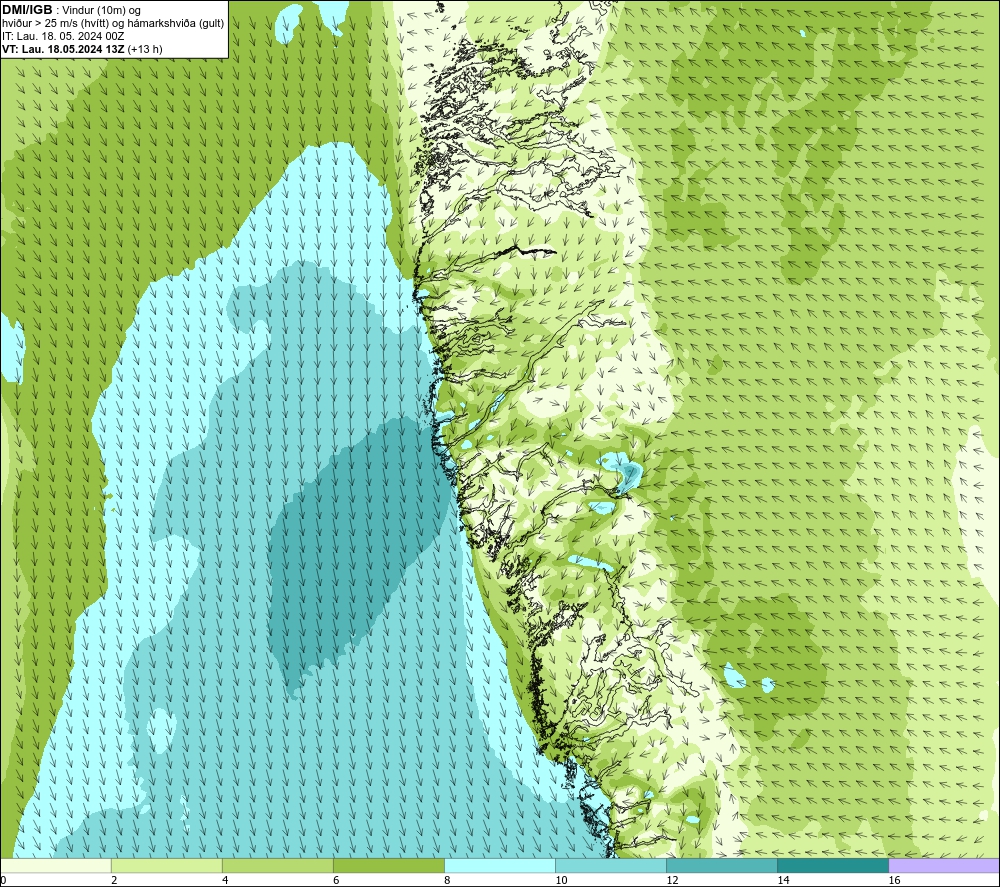The width and height of the screenshot is (1000, 887).
Task: Click the "8" label on the wind scale
Action: (x=447, y=881)
